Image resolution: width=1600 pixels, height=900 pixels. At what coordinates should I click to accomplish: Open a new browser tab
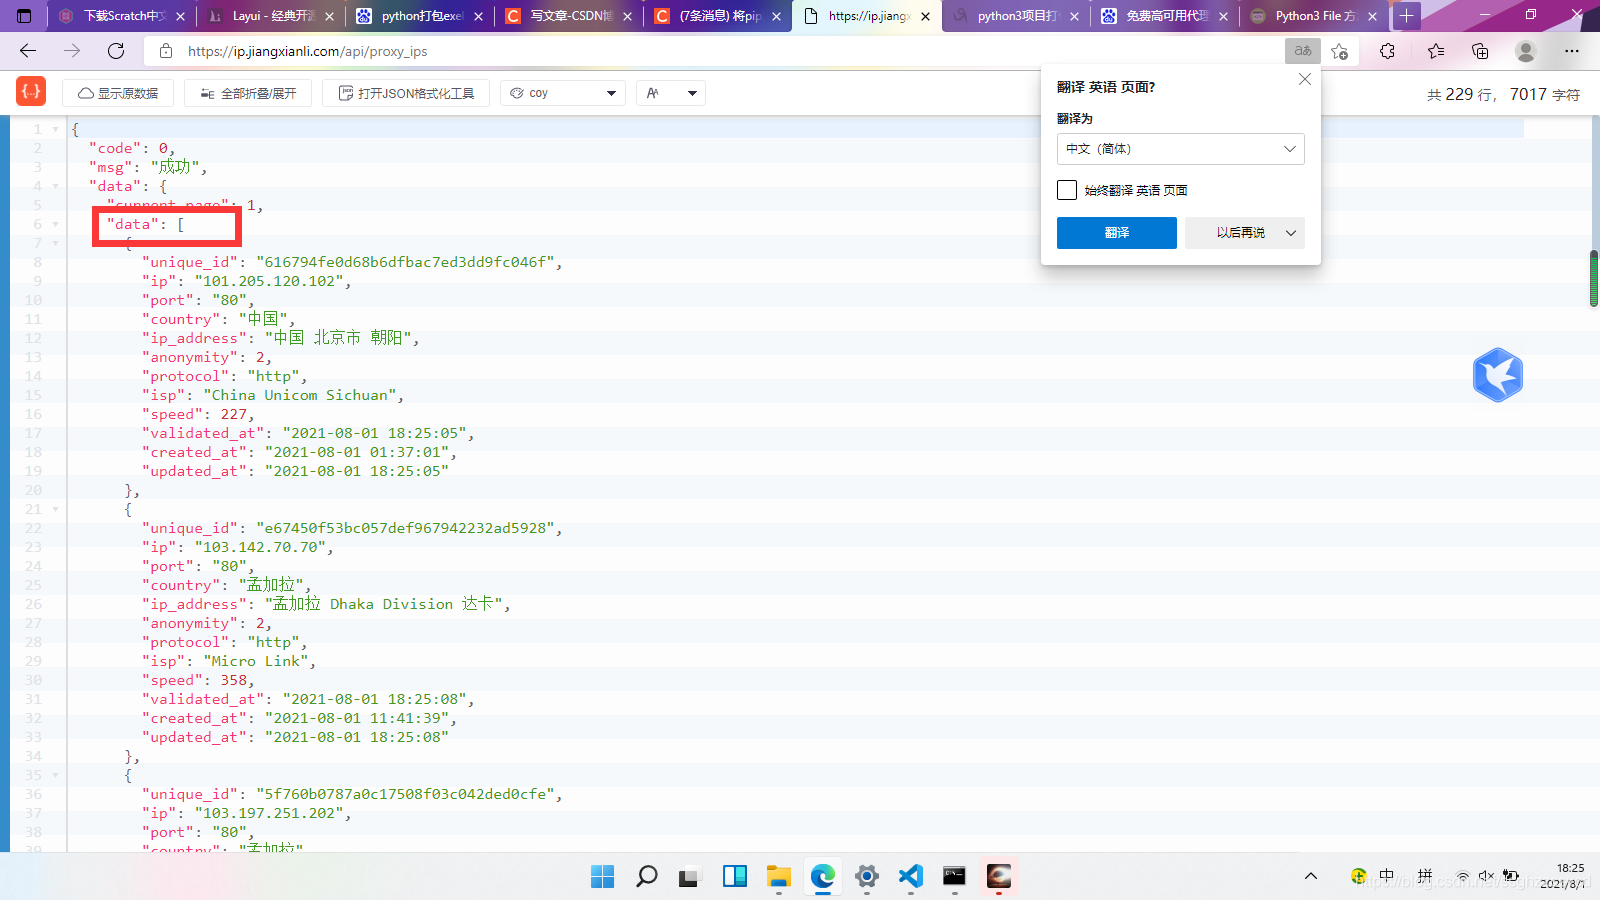1406,16
